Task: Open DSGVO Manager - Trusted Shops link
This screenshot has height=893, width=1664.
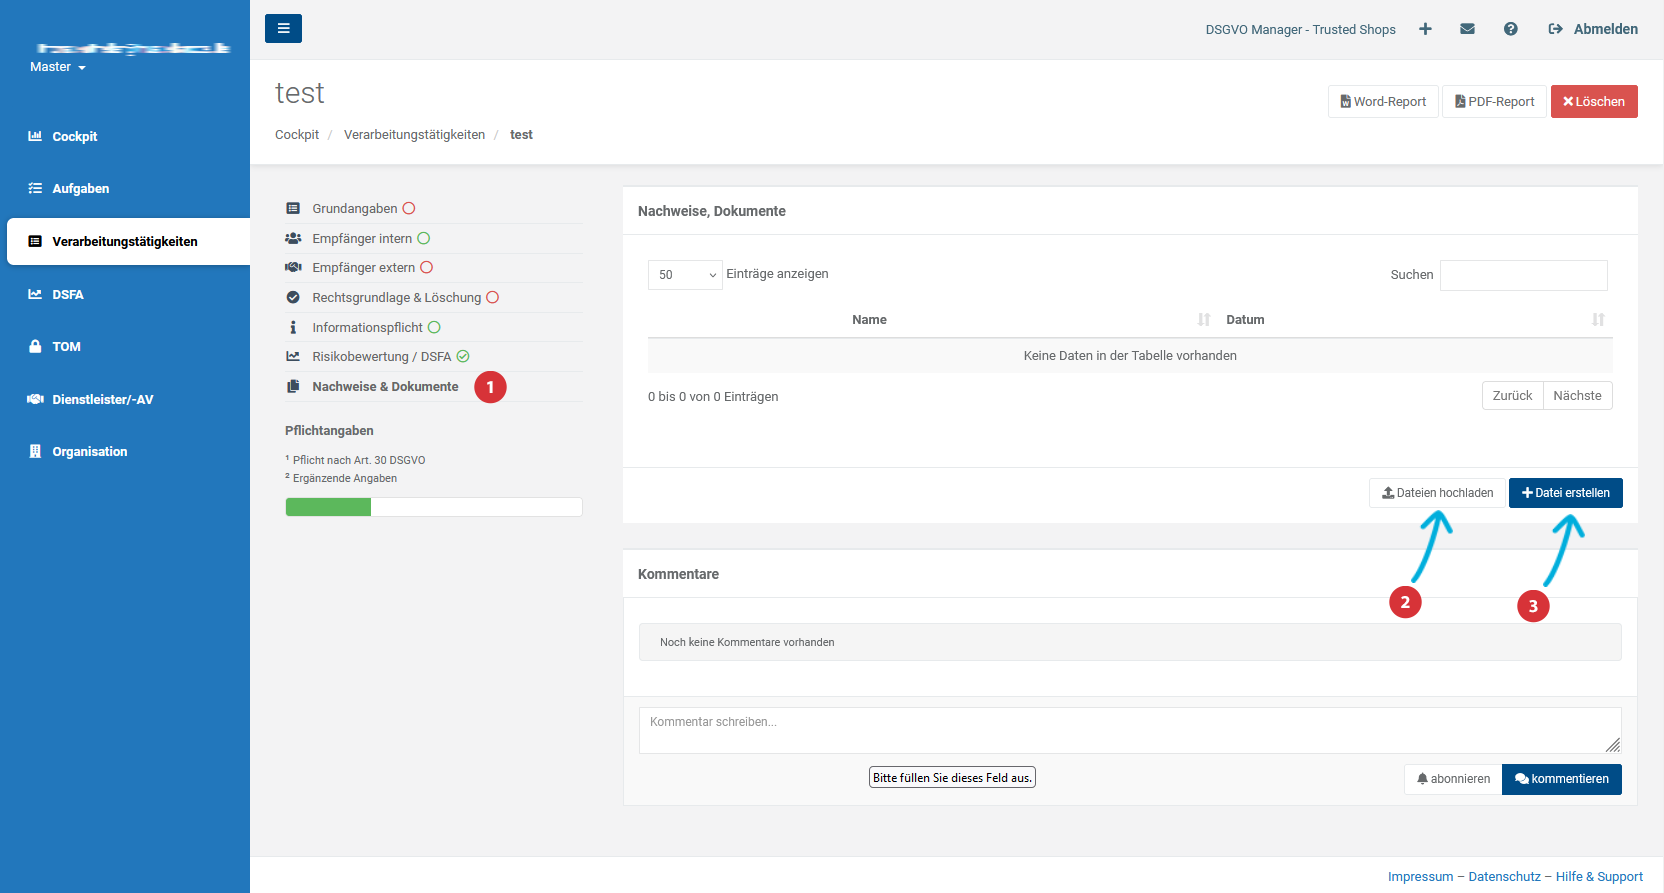Action: click(x=1300, y=30)
